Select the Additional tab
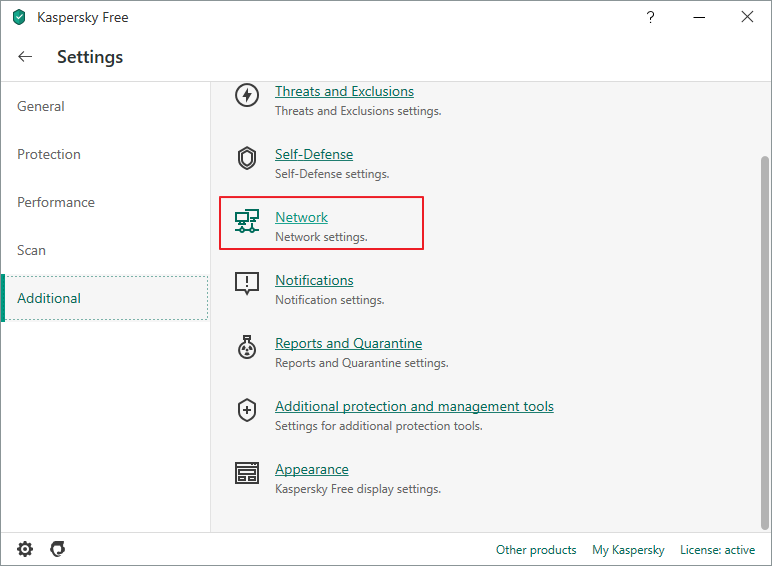Screen dimensions: 772x566 (x=105, y=298)
